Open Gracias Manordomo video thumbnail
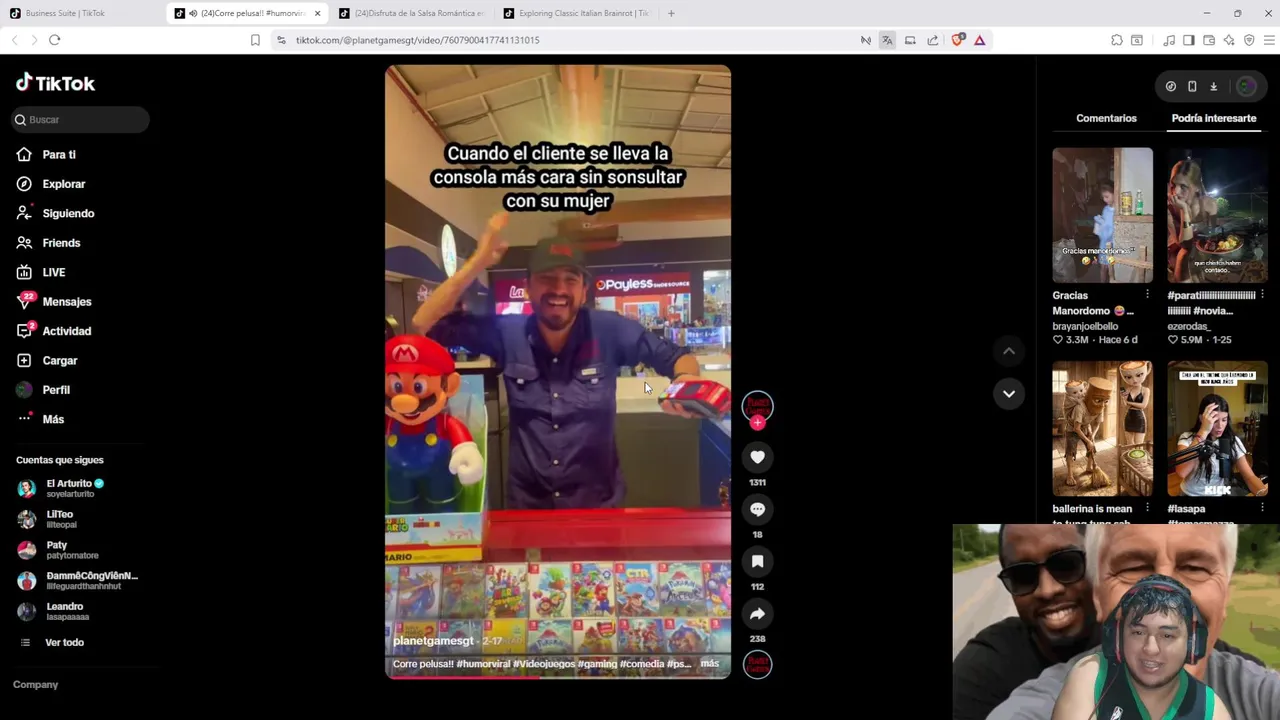This screenshot has width=1280, height=720. pos(1102,215)
